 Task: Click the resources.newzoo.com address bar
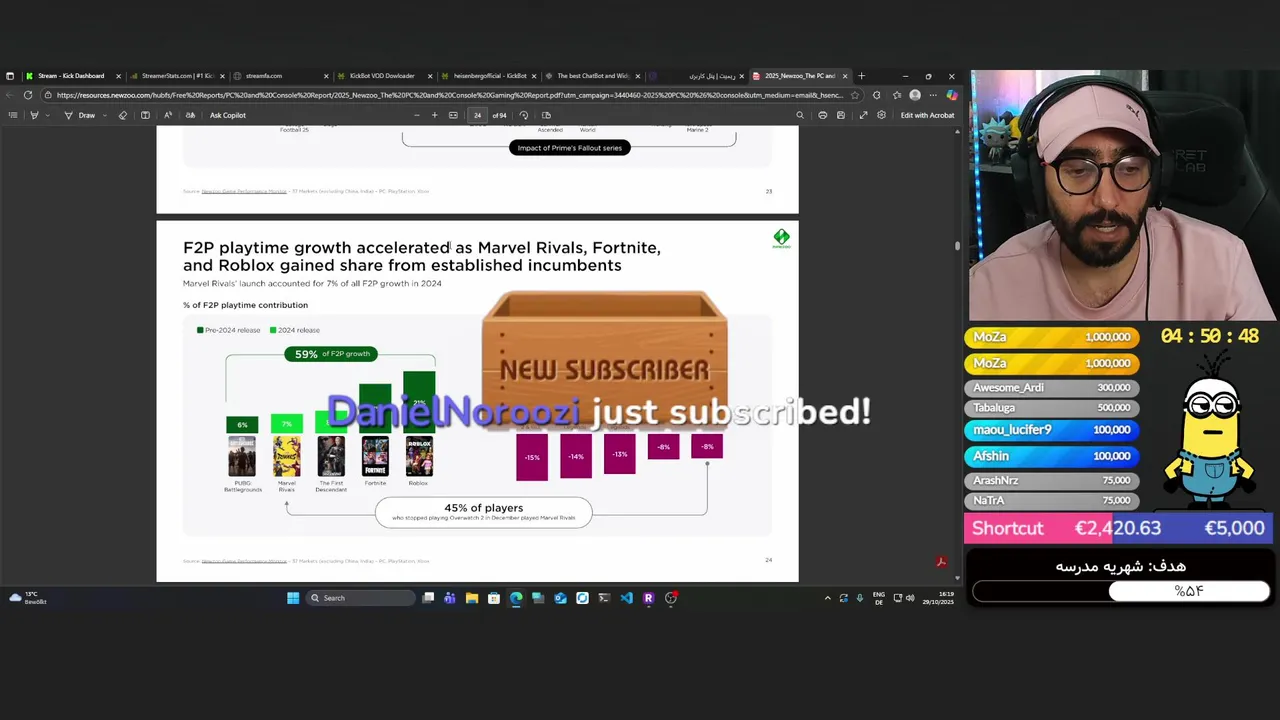[x=450, y=95]
